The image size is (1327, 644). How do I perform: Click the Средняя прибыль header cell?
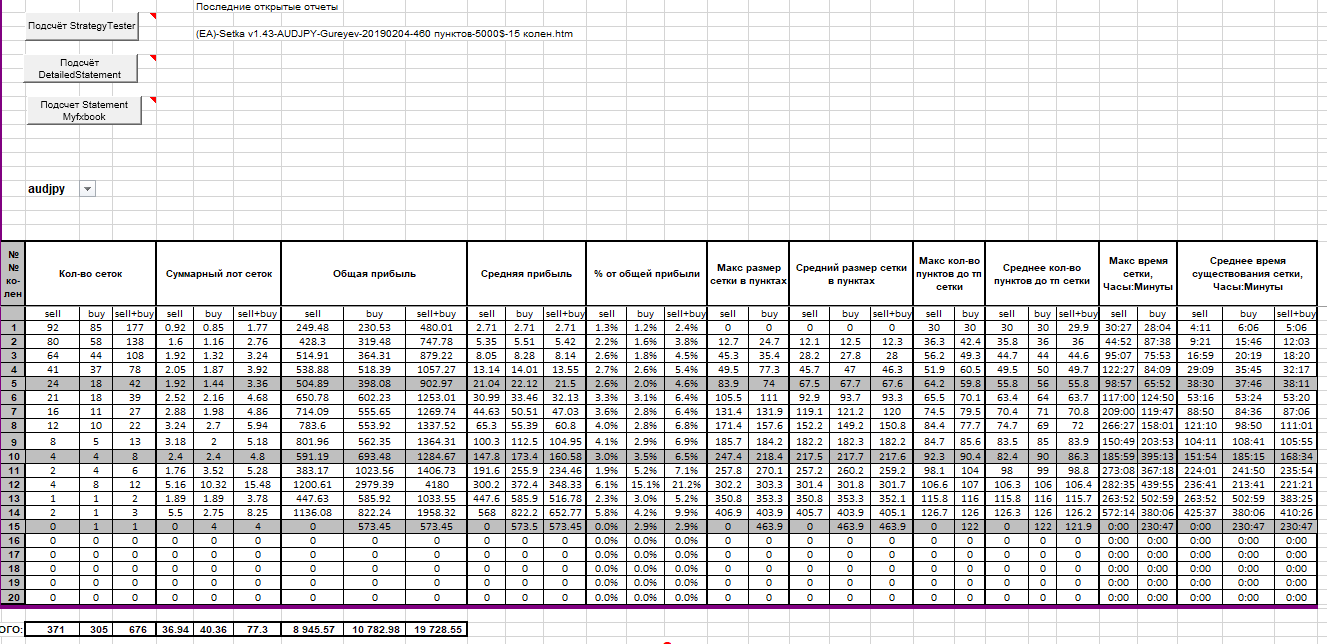click(526, 273)
